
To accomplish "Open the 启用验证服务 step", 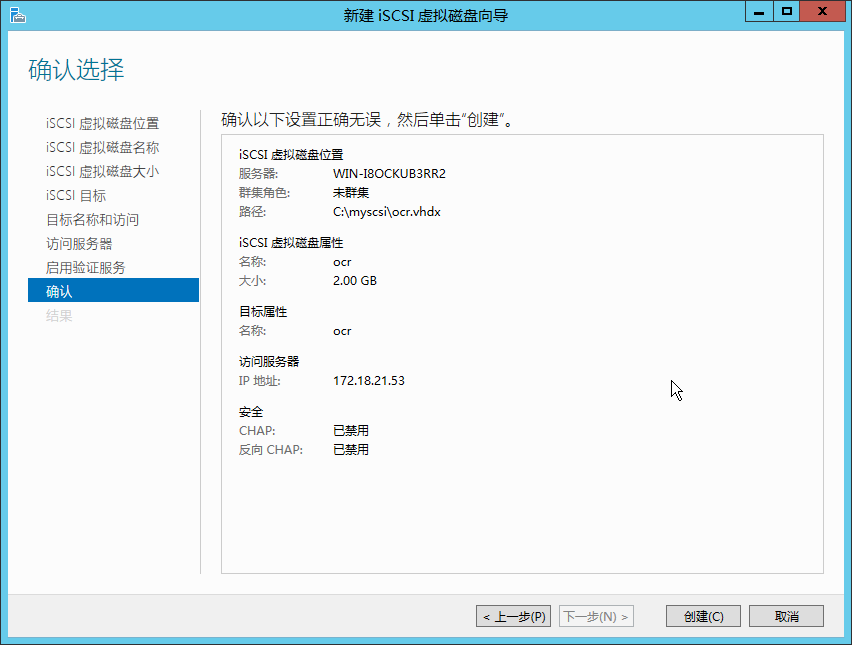I will coord(85,267).
